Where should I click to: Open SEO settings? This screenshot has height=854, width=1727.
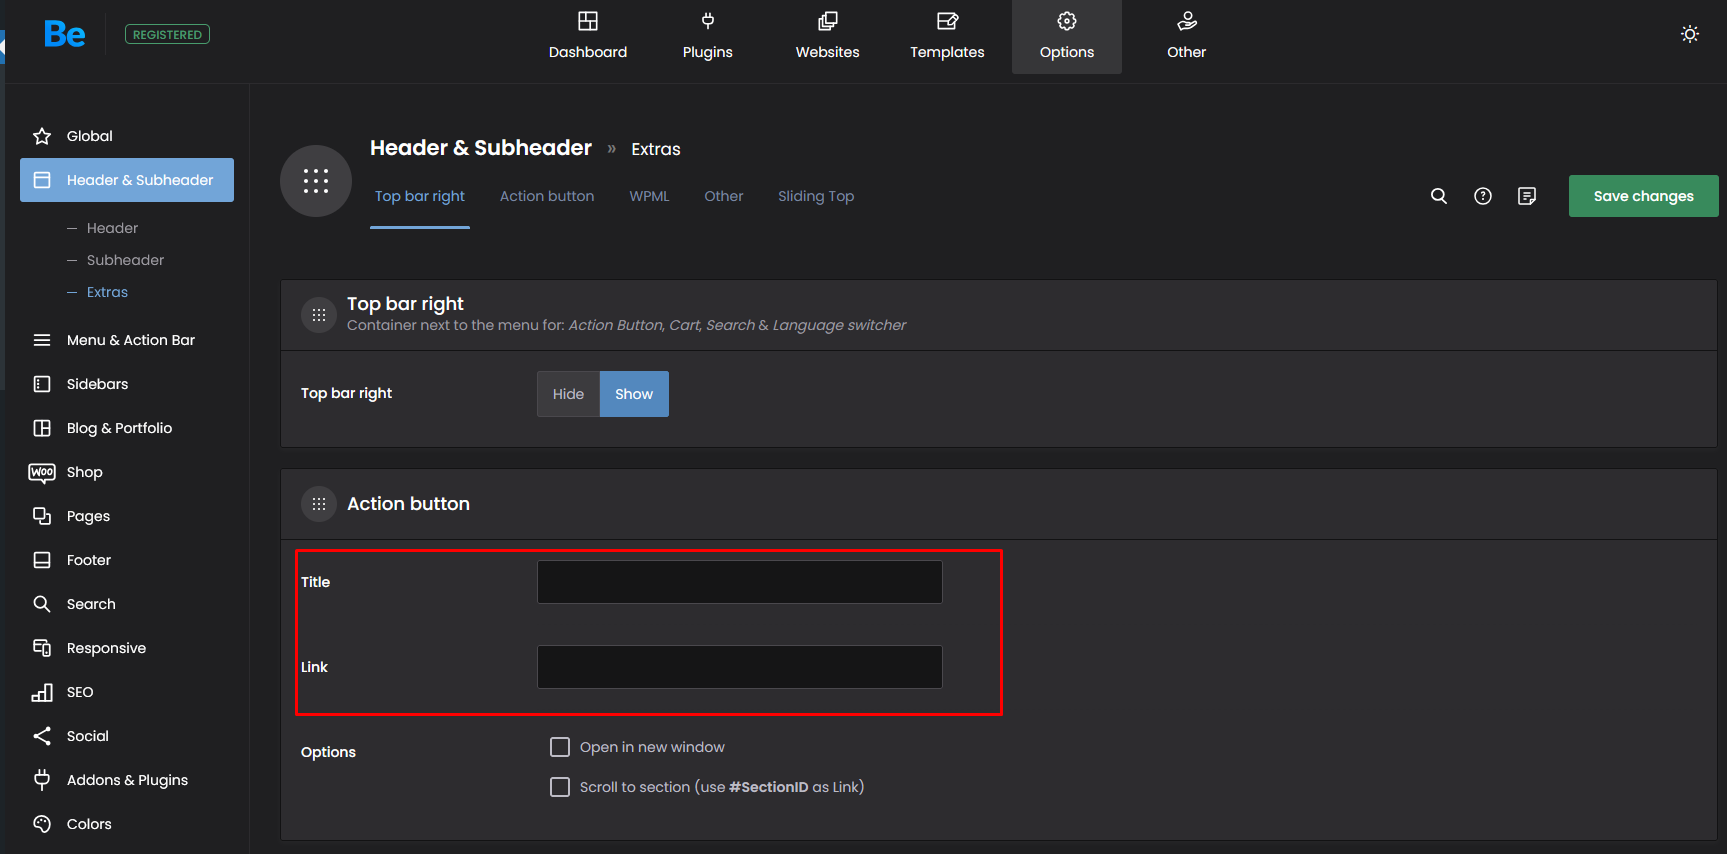coord(127,692)
